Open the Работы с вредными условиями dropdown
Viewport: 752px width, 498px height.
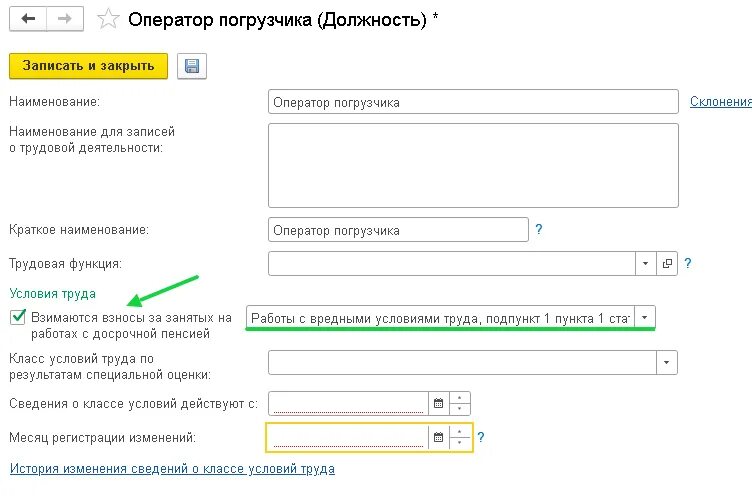(646, 318)
